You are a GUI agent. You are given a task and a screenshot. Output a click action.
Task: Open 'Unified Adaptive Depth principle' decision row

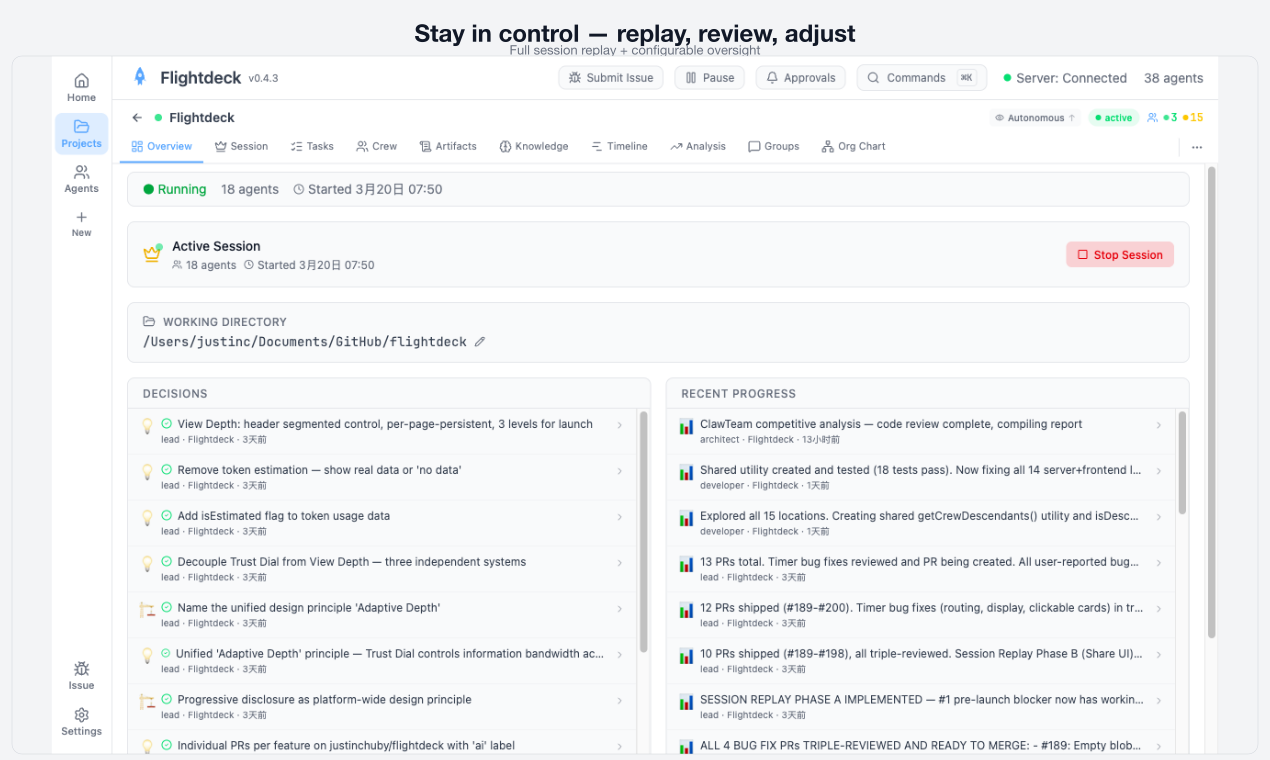point(383,660)
